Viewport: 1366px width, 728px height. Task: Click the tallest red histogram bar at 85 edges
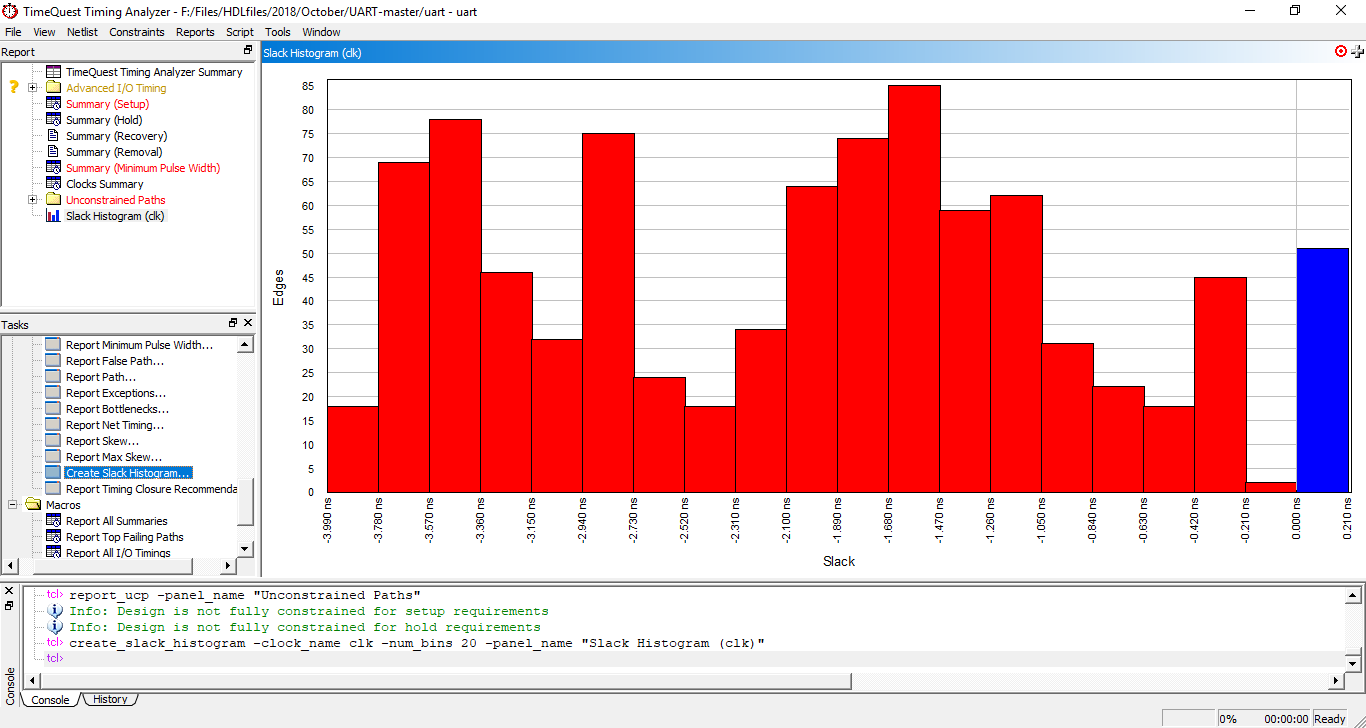click(x=914, y=288)
